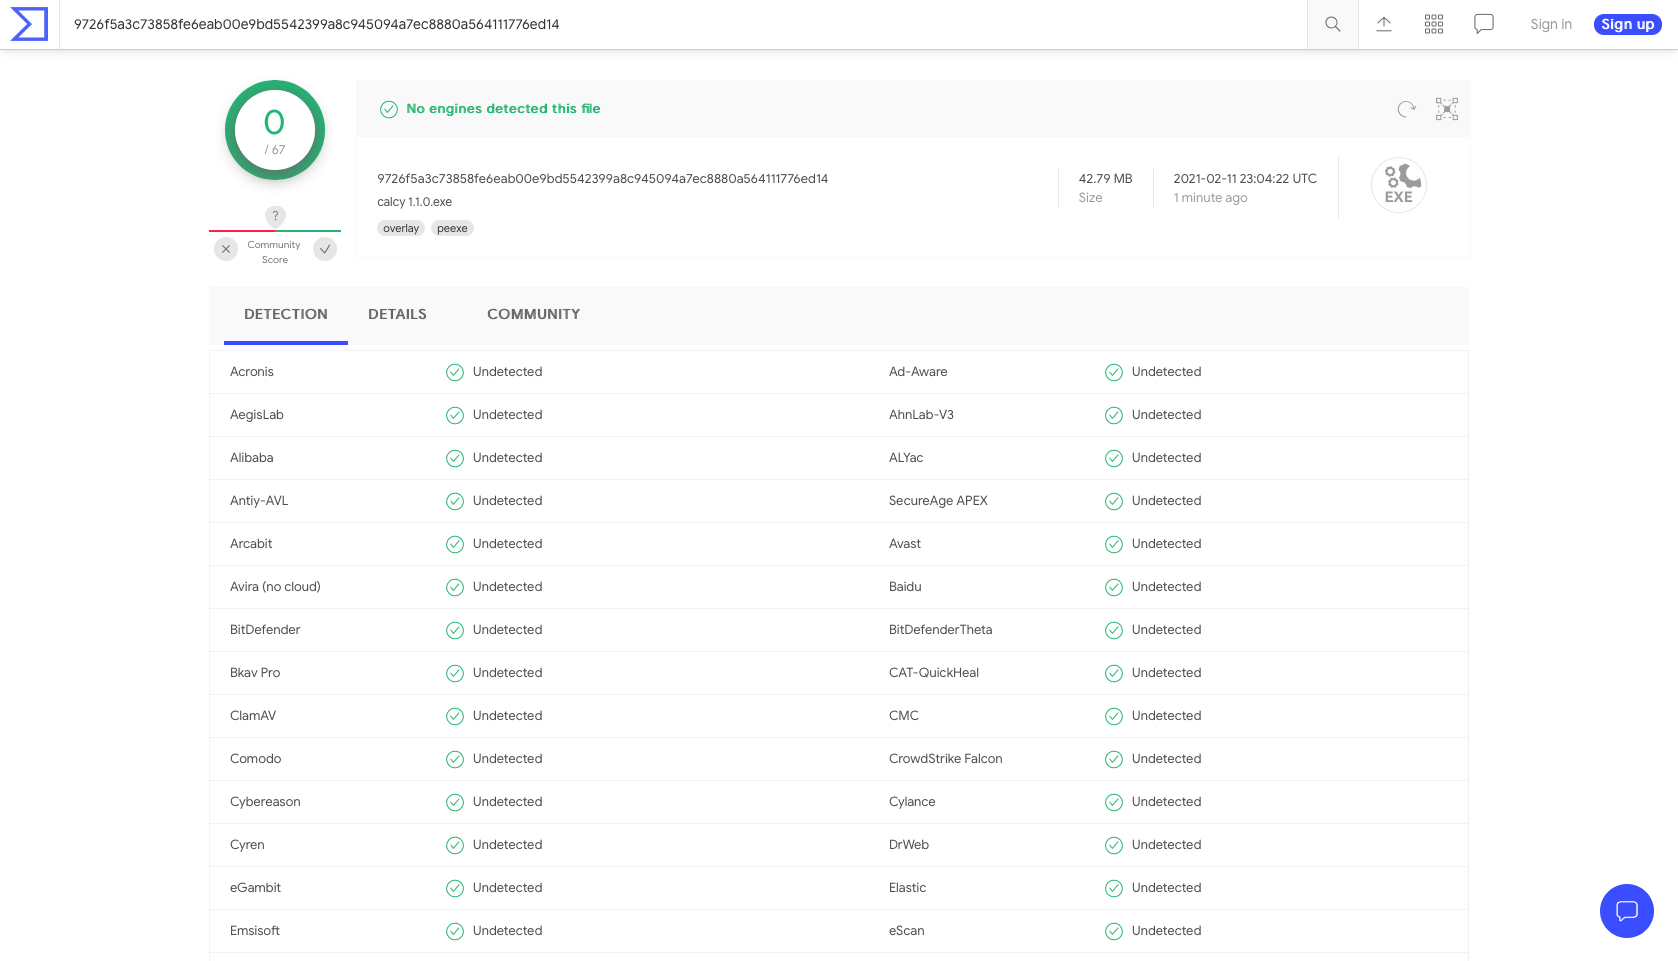Viewport: 1678px width, 961px height.
Task: Click the BitDefenderTheta engine name
Action: [x=941, y=630]
